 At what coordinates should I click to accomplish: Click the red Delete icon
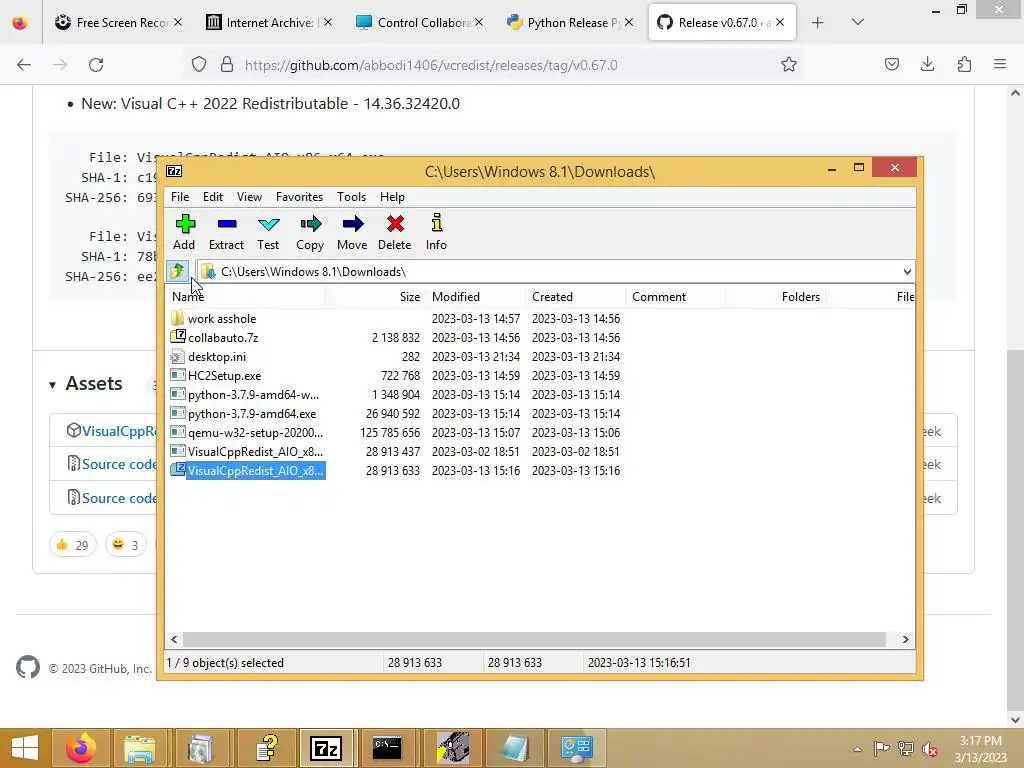394,232
